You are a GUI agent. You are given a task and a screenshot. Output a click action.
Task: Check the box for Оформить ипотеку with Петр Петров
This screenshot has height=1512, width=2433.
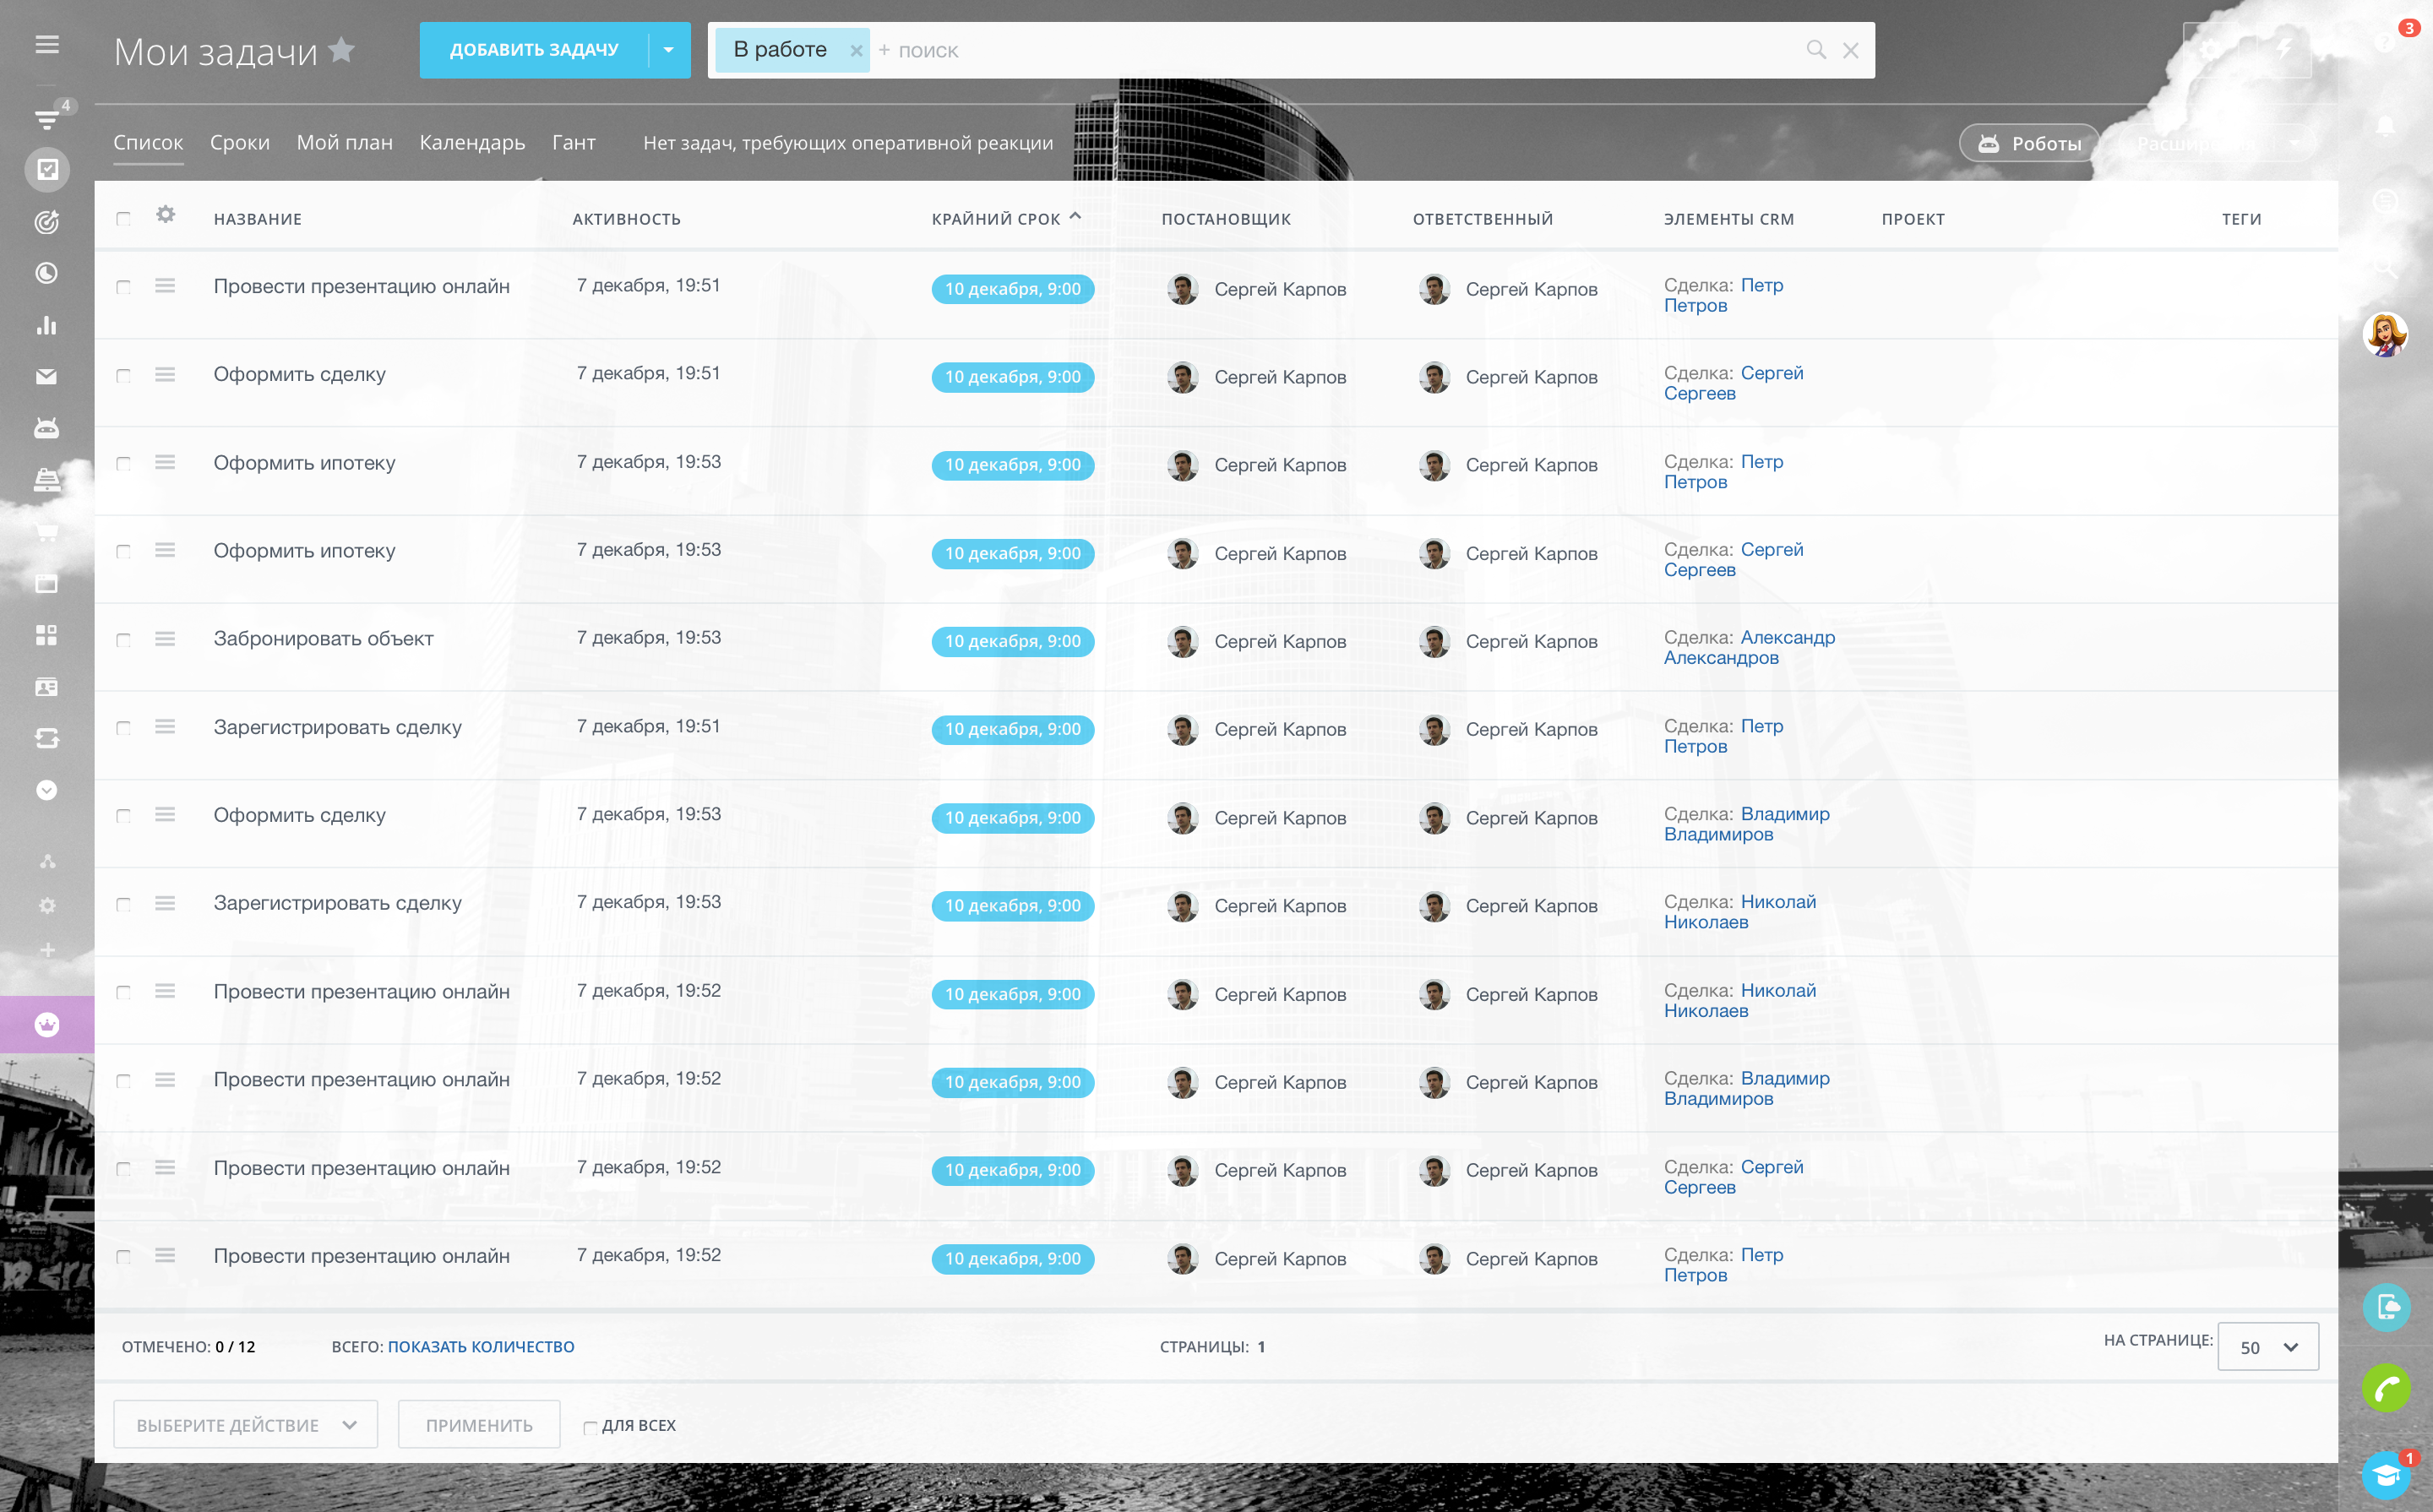(123, 464)
